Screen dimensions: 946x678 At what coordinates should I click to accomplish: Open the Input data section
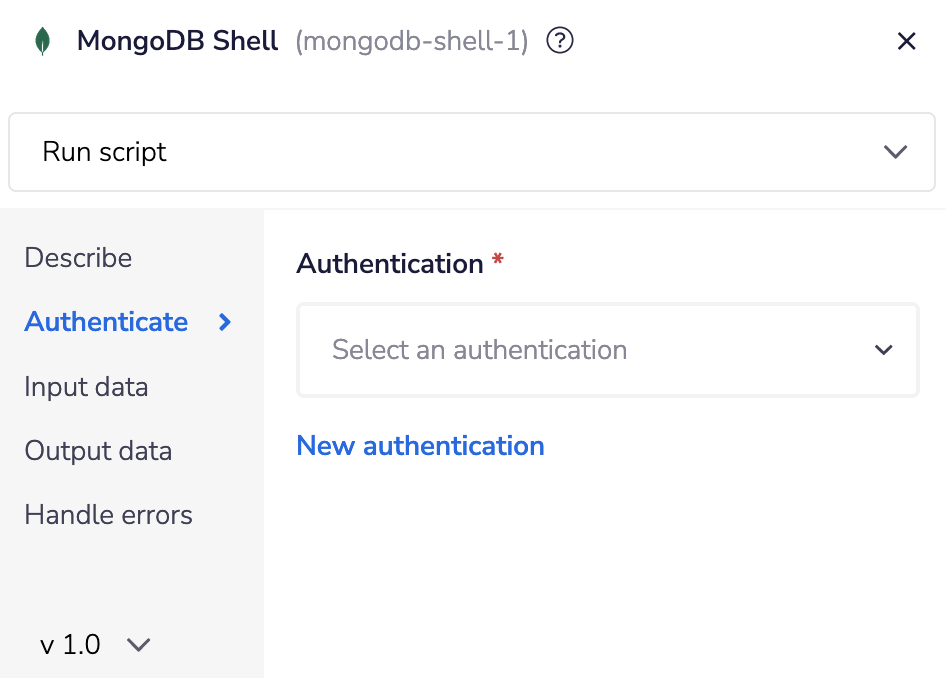[86, 386]
